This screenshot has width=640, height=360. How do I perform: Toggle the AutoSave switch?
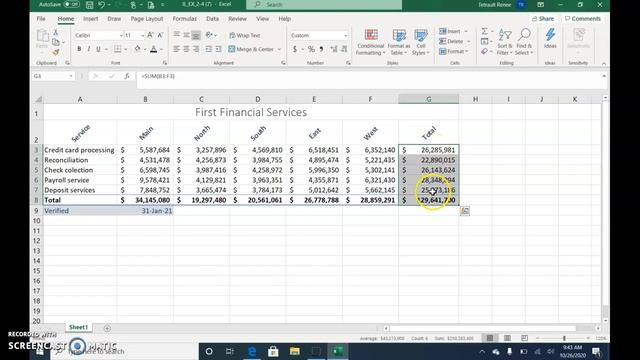click(x=71, y=4)
